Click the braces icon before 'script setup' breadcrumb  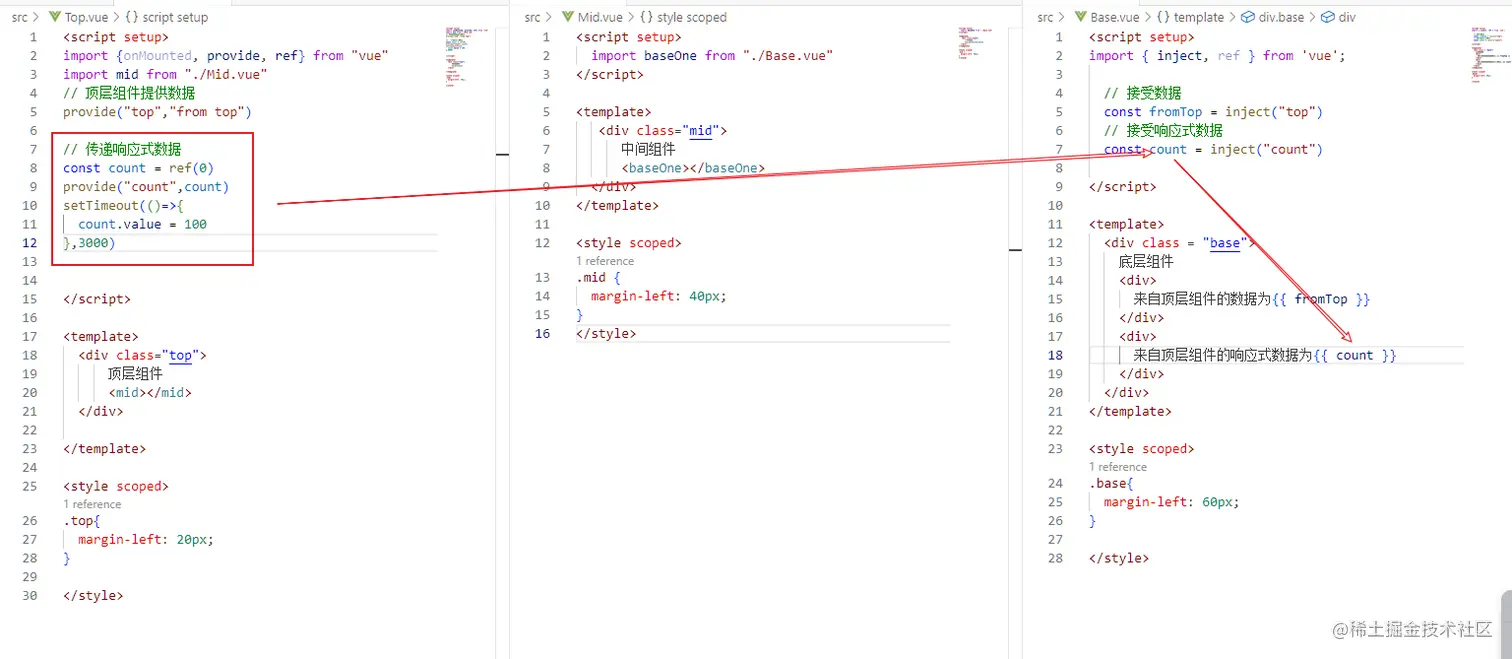click(132, 17)
